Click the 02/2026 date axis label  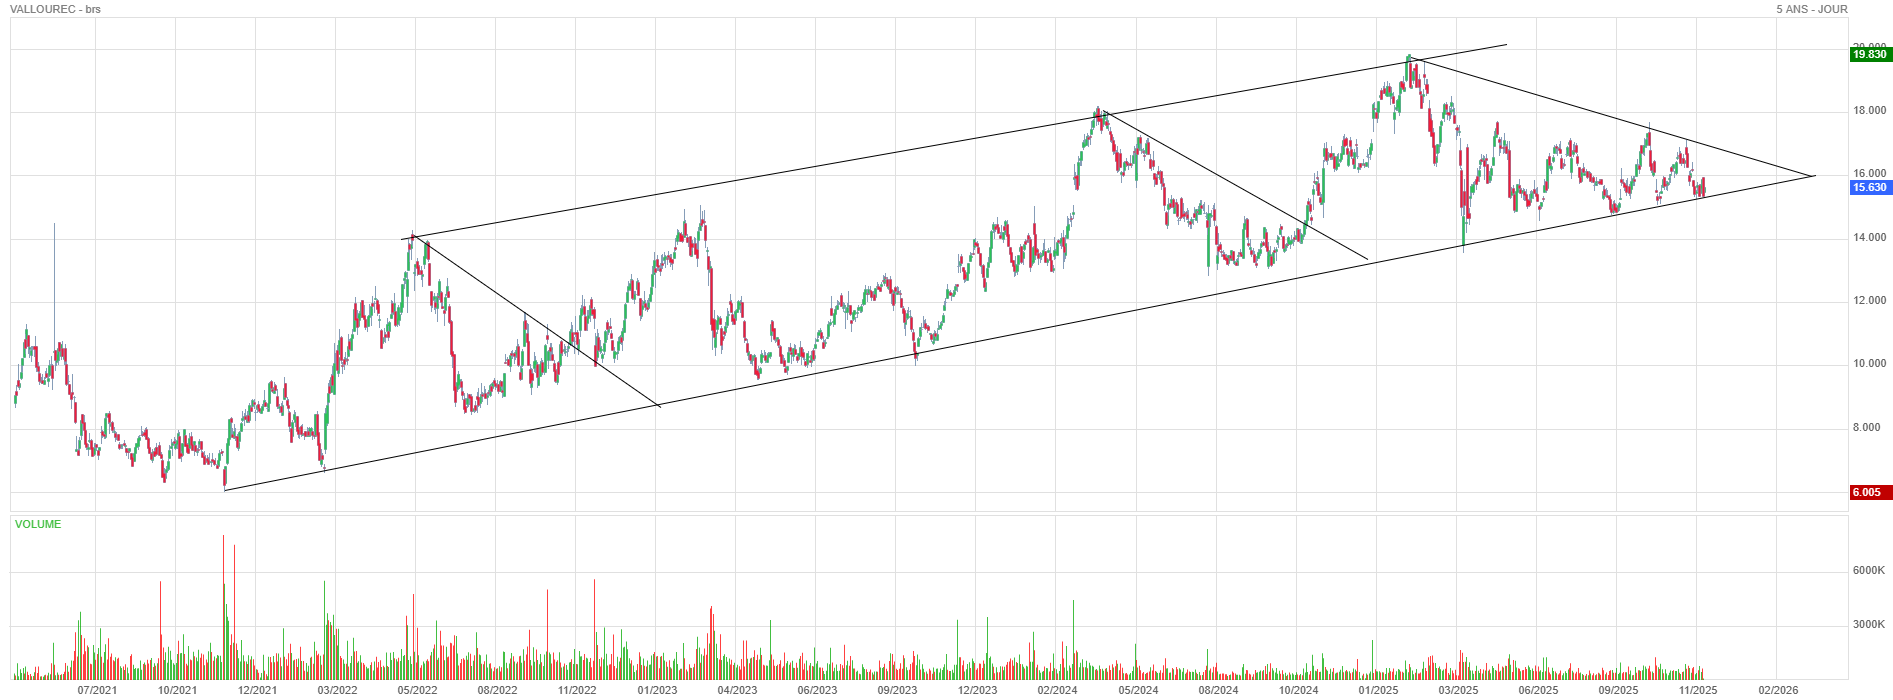1778,690
